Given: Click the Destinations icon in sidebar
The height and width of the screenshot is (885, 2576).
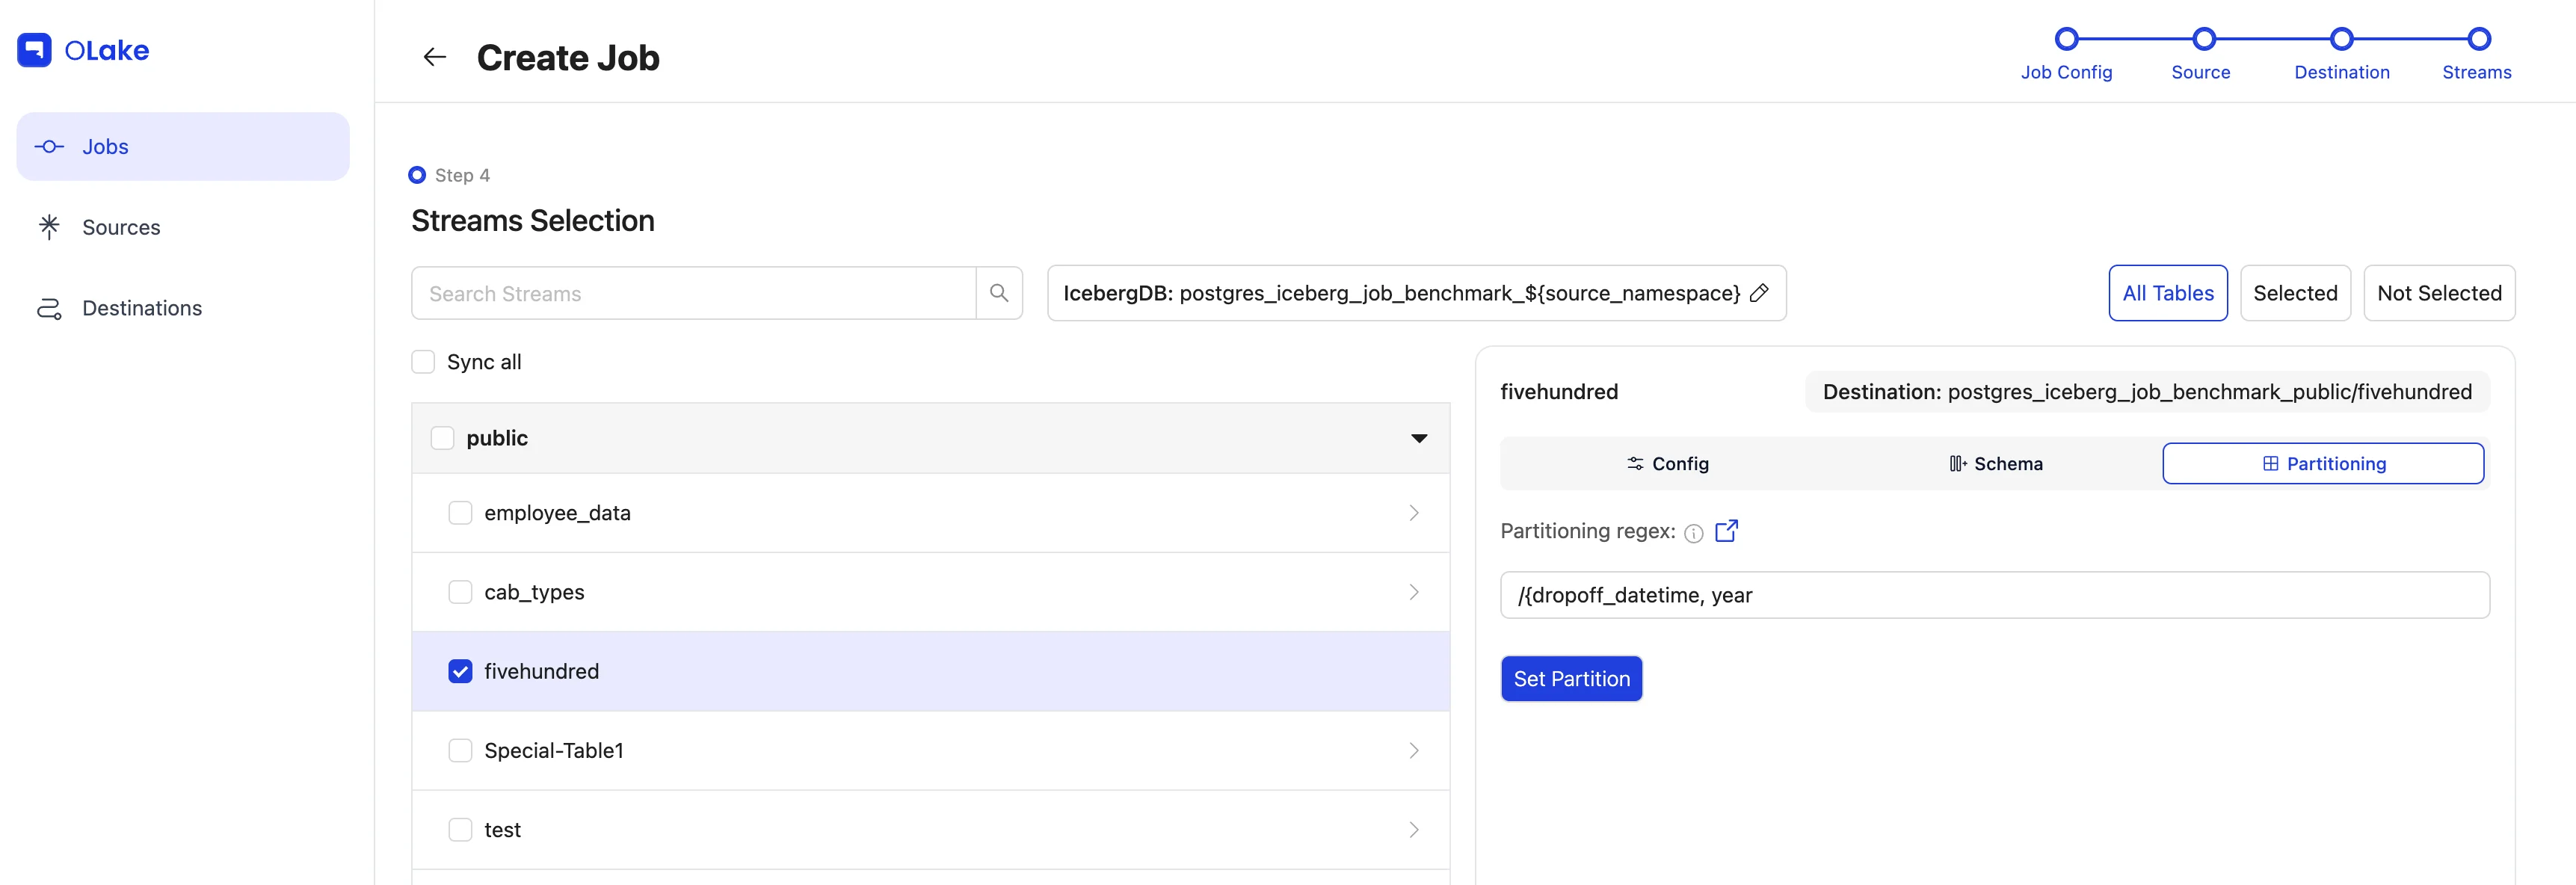Looking at the screenshot, I should (49, 308).
